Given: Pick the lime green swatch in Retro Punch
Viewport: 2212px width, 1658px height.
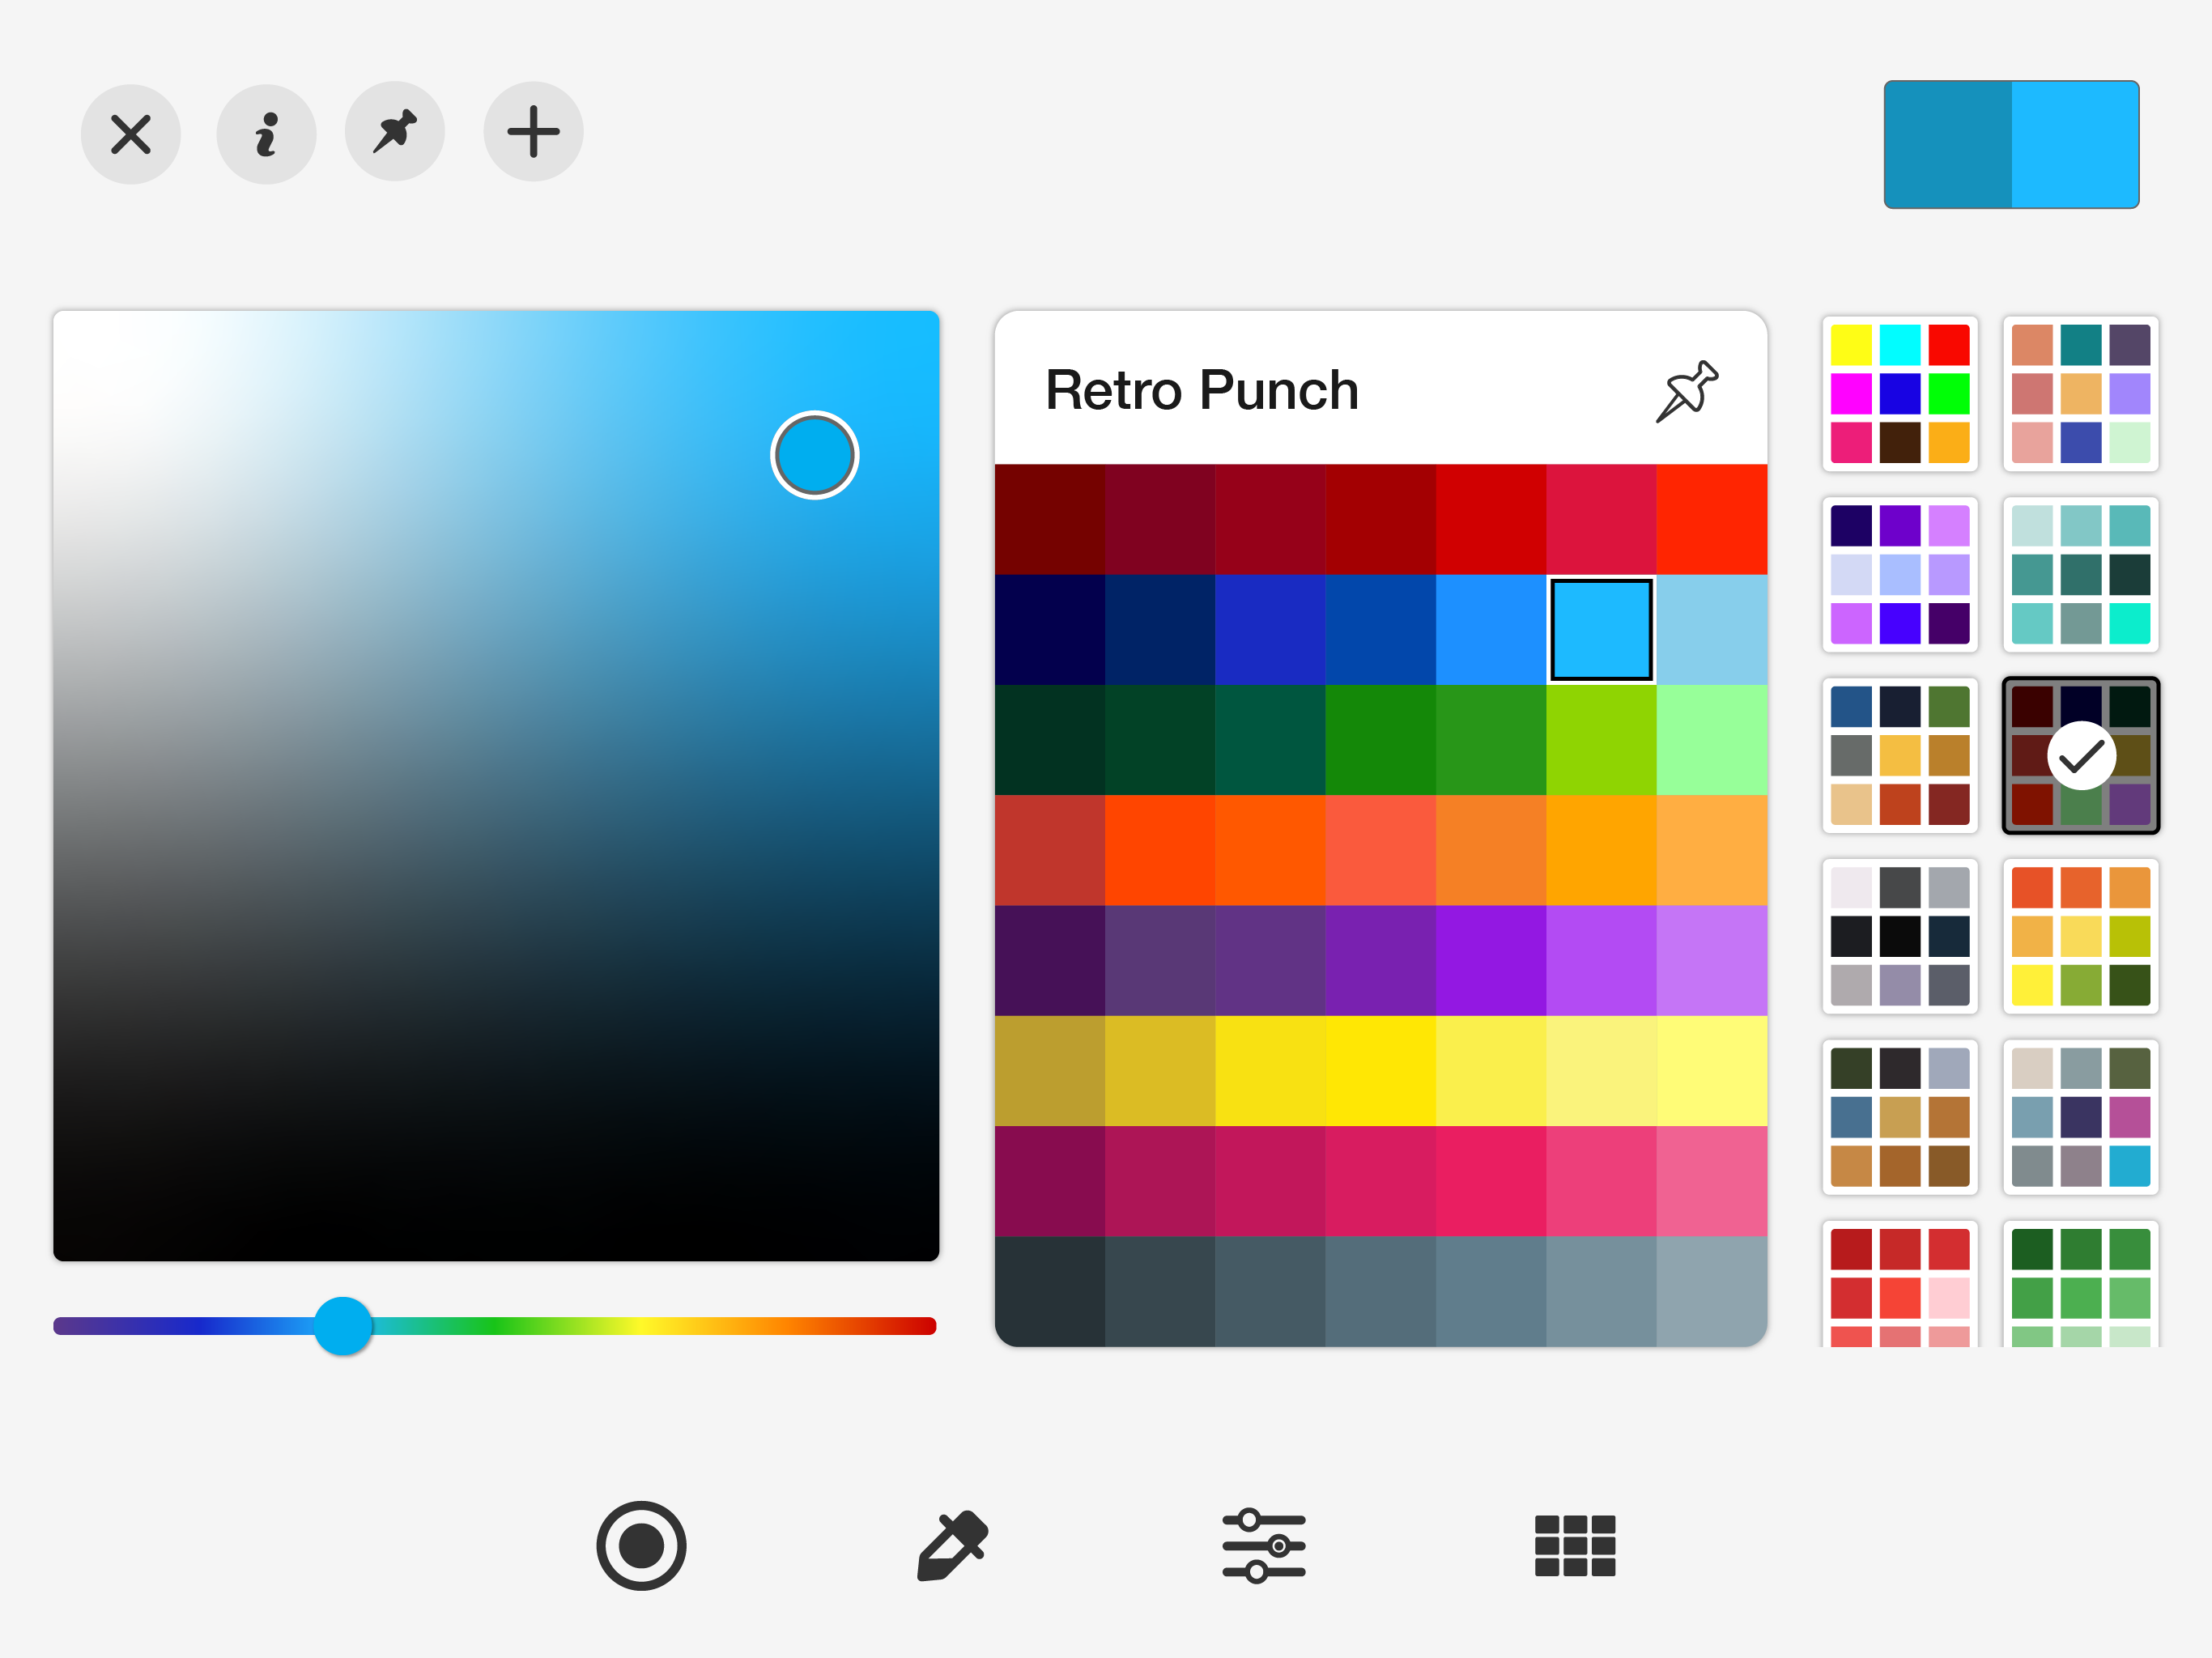Looking at the screenshot, I should pyautogui.click(x=1601, y=740).
